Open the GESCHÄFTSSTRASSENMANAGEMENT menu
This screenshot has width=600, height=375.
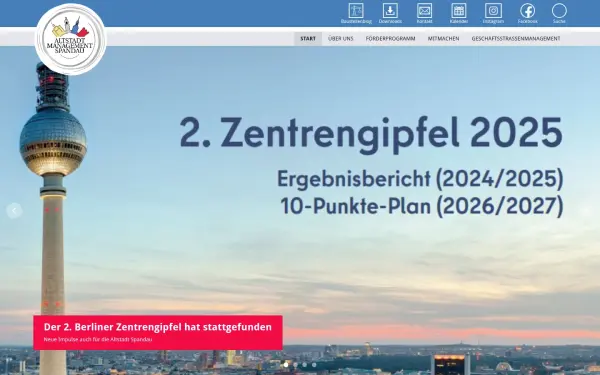click(516, 39)
